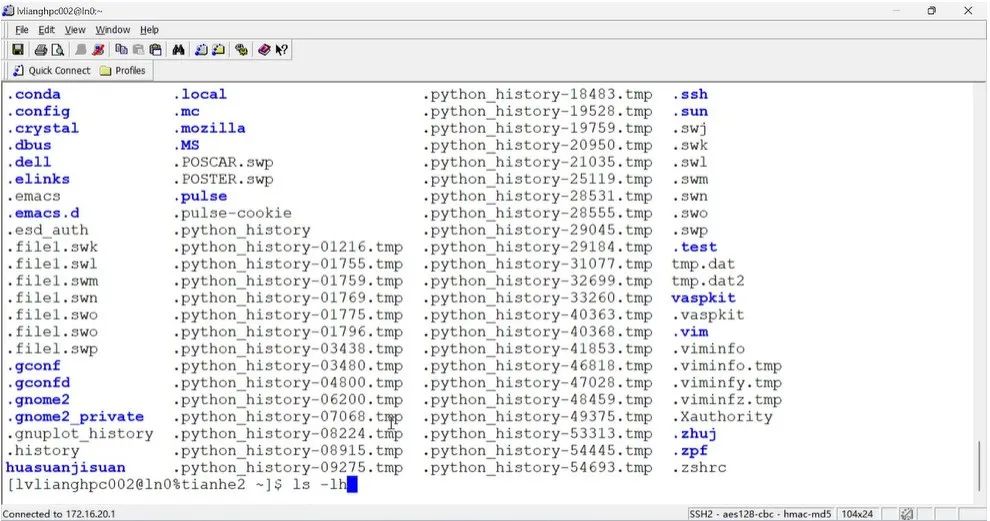Click the '.esd_auth' file name

47,230
